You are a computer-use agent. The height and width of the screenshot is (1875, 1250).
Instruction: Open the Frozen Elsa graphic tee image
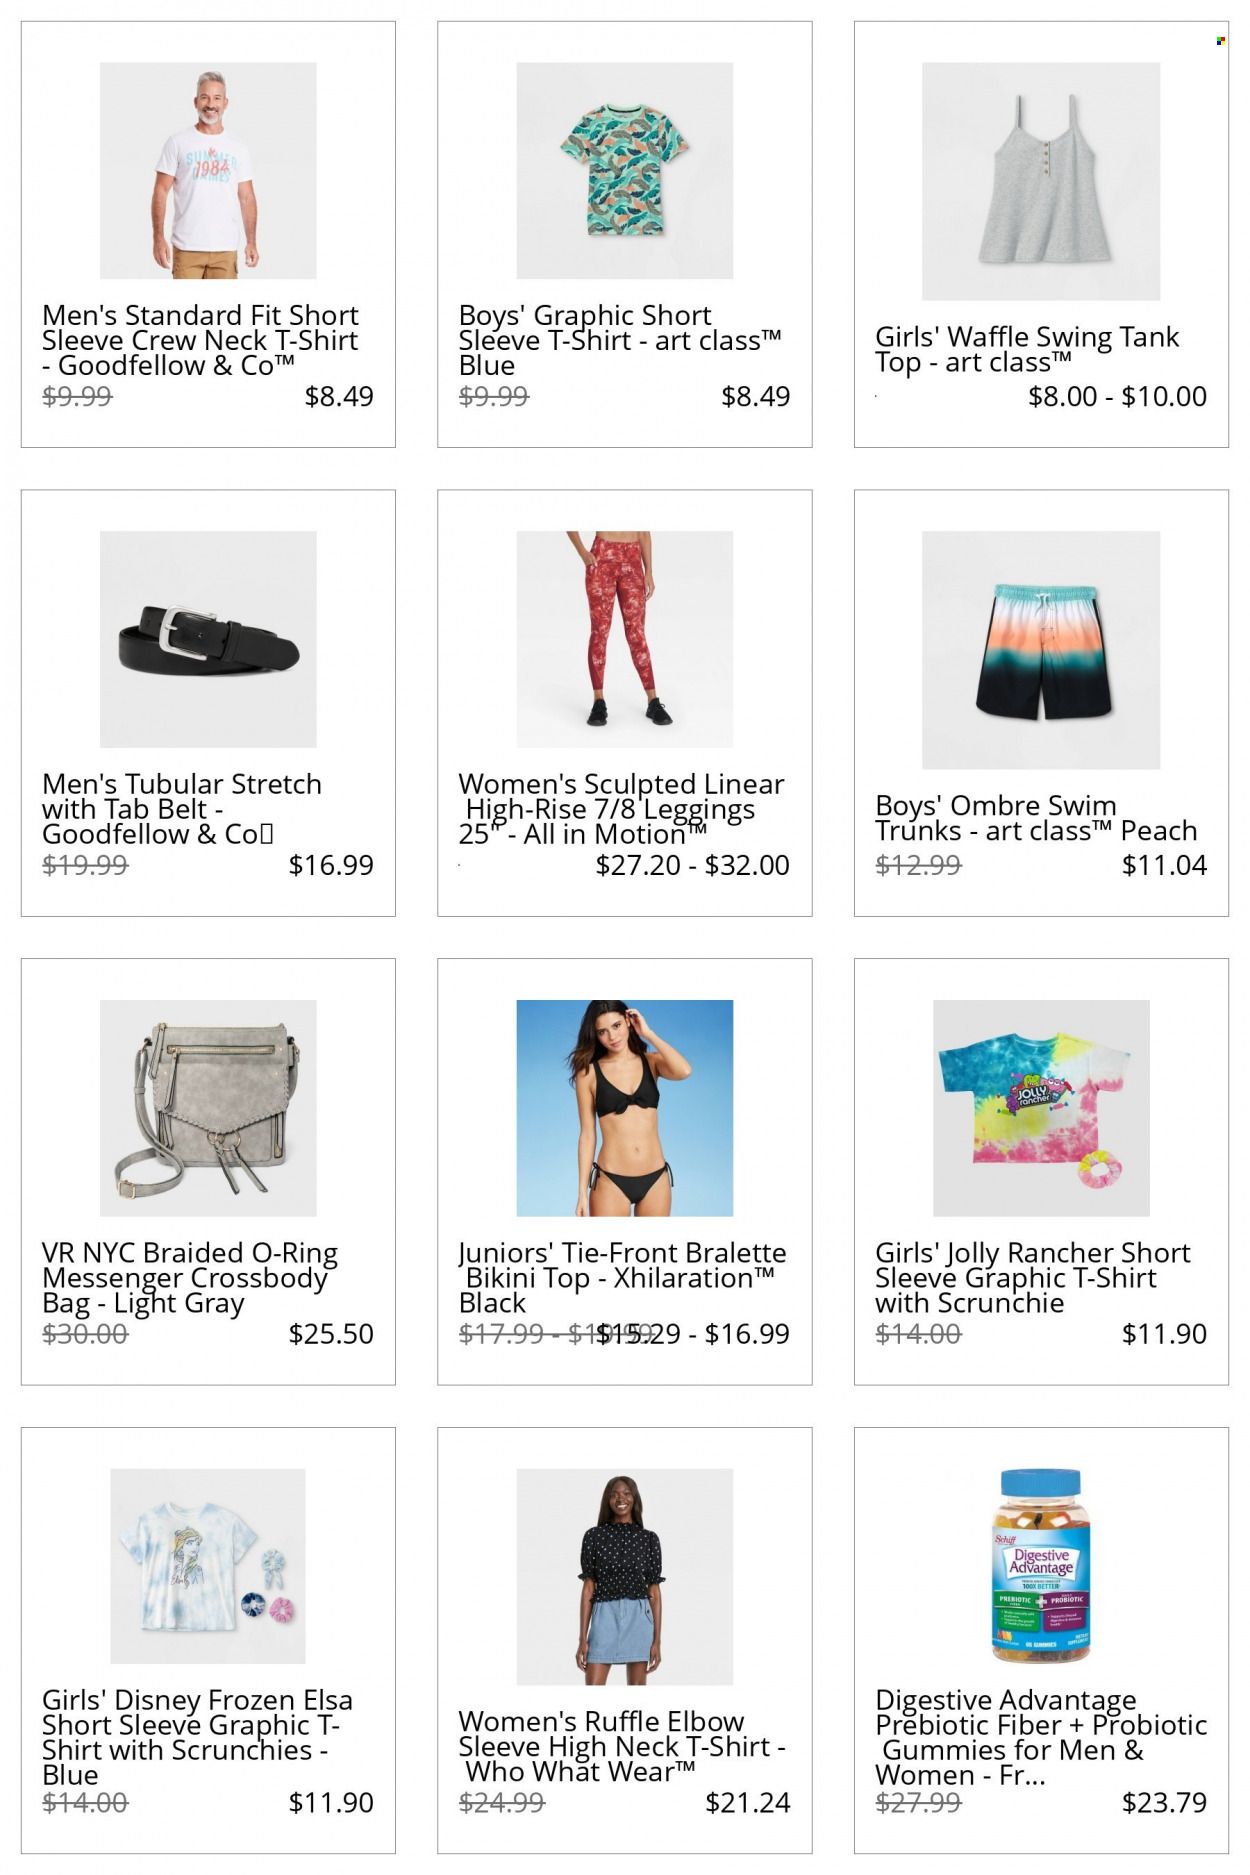[x=208, y=1566]
